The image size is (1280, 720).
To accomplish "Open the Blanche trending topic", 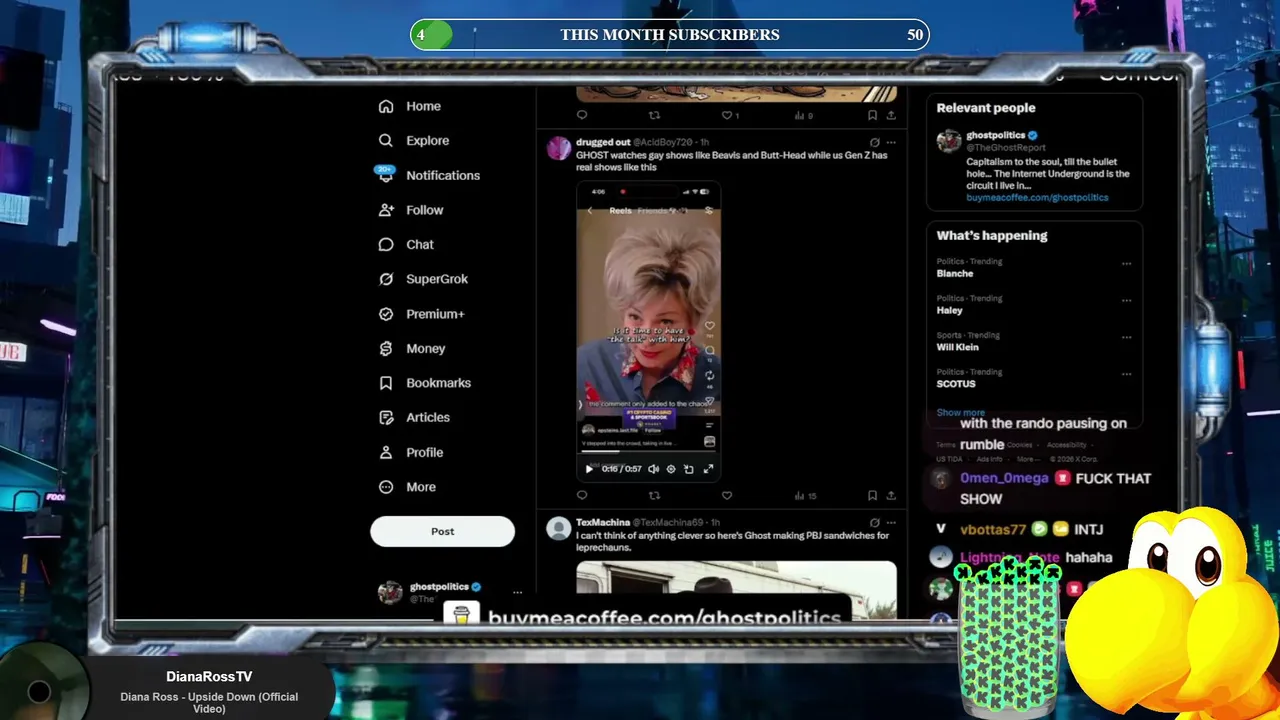I will coord(954,273).
